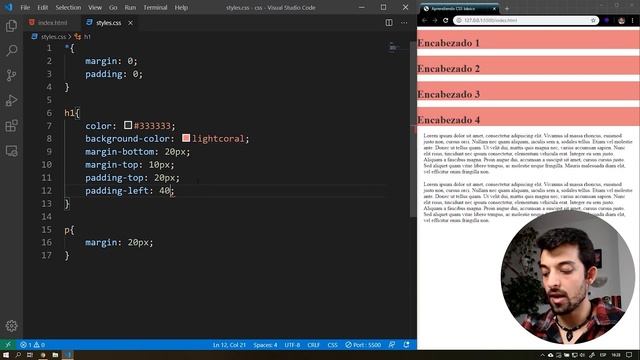This screenshot has width=640, height=360.
Task: Open the browser three-dot menu
Action: [x=633, y=20]
